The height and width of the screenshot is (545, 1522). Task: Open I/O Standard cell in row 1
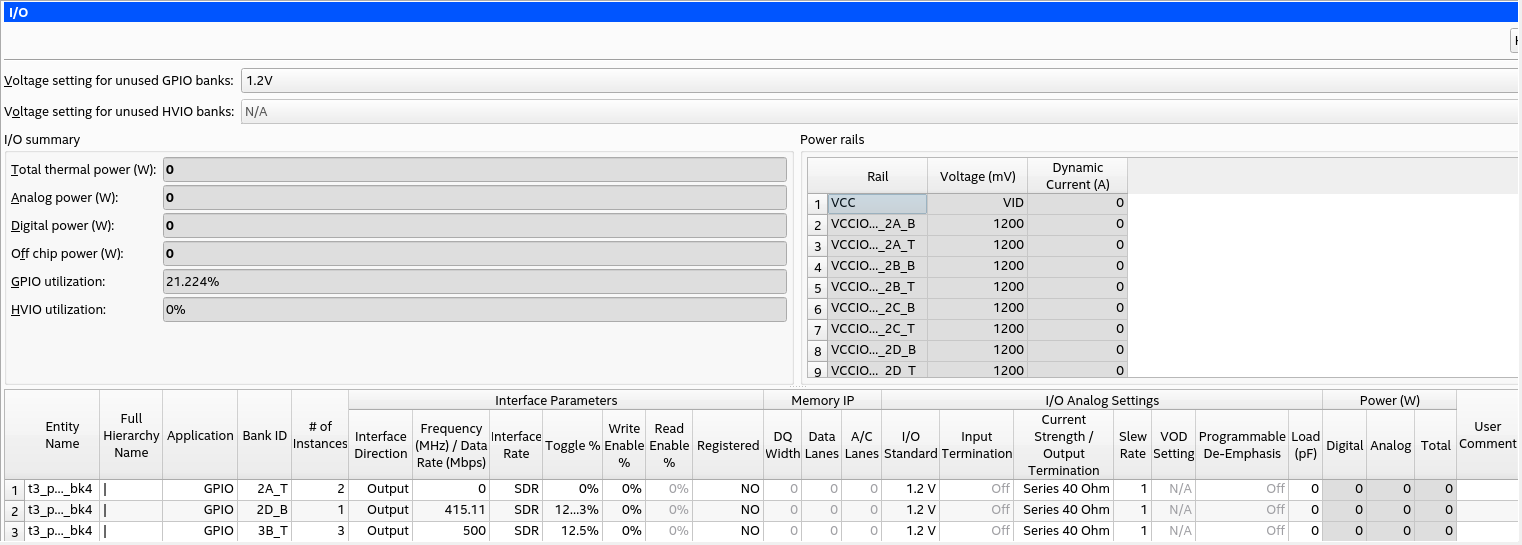tap(910, 489)
